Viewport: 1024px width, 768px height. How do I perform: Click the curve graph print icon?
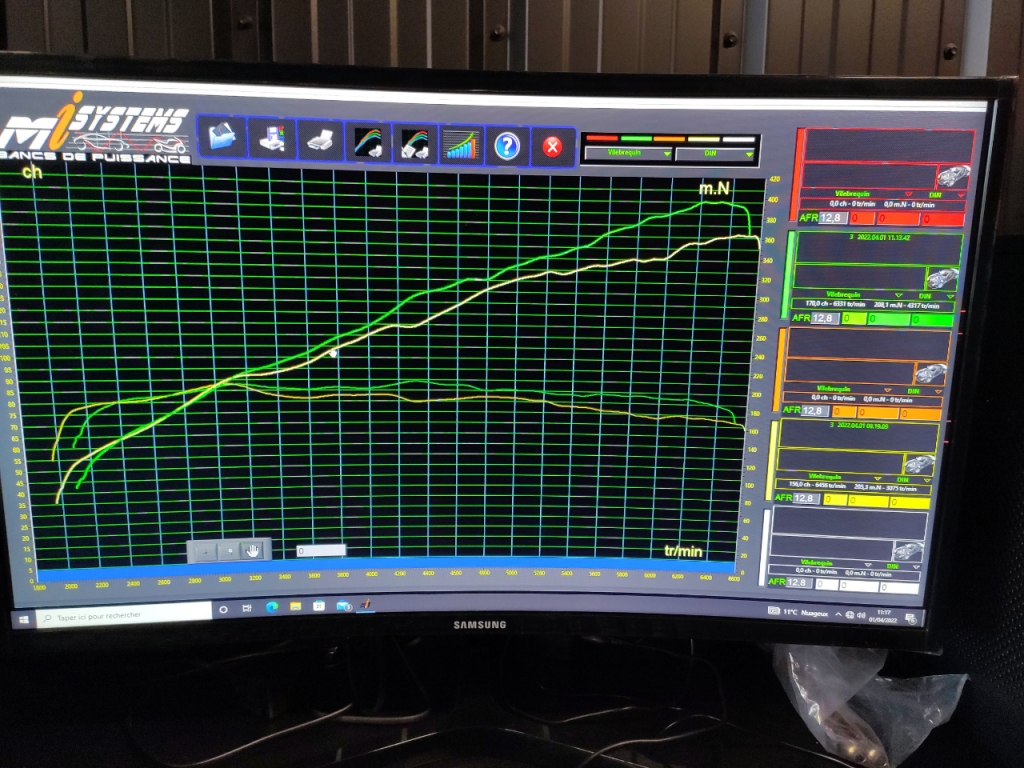(x=368, y=143)
